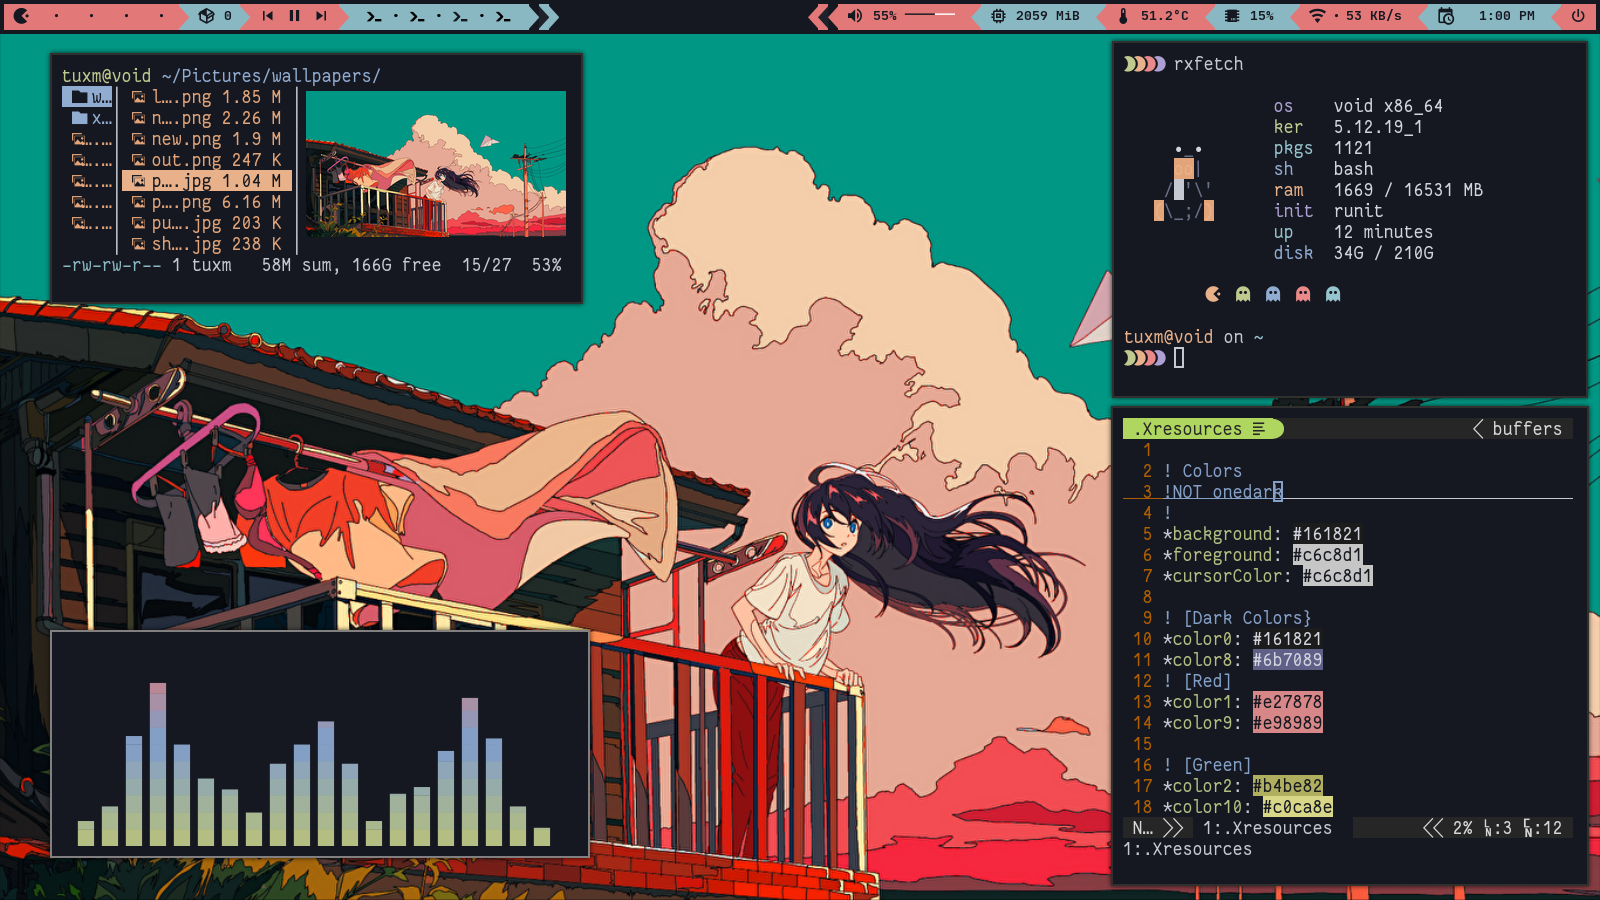Viewport: 1600px width, 900px height.
Task: Click the ! [Green] comment line
Action: tap(1207, 765)
